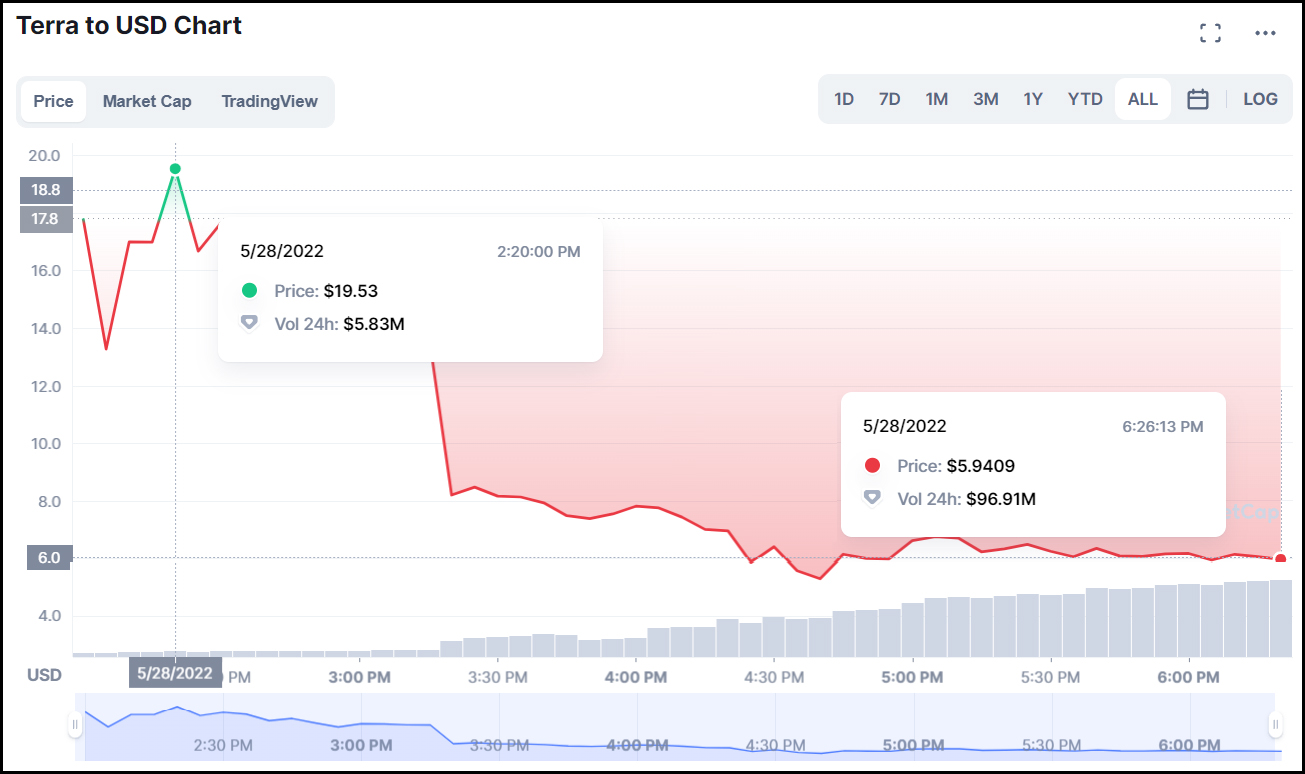Set the range to YTD
Viewport: 1305px width, 774px height.
coord(1085,99)
